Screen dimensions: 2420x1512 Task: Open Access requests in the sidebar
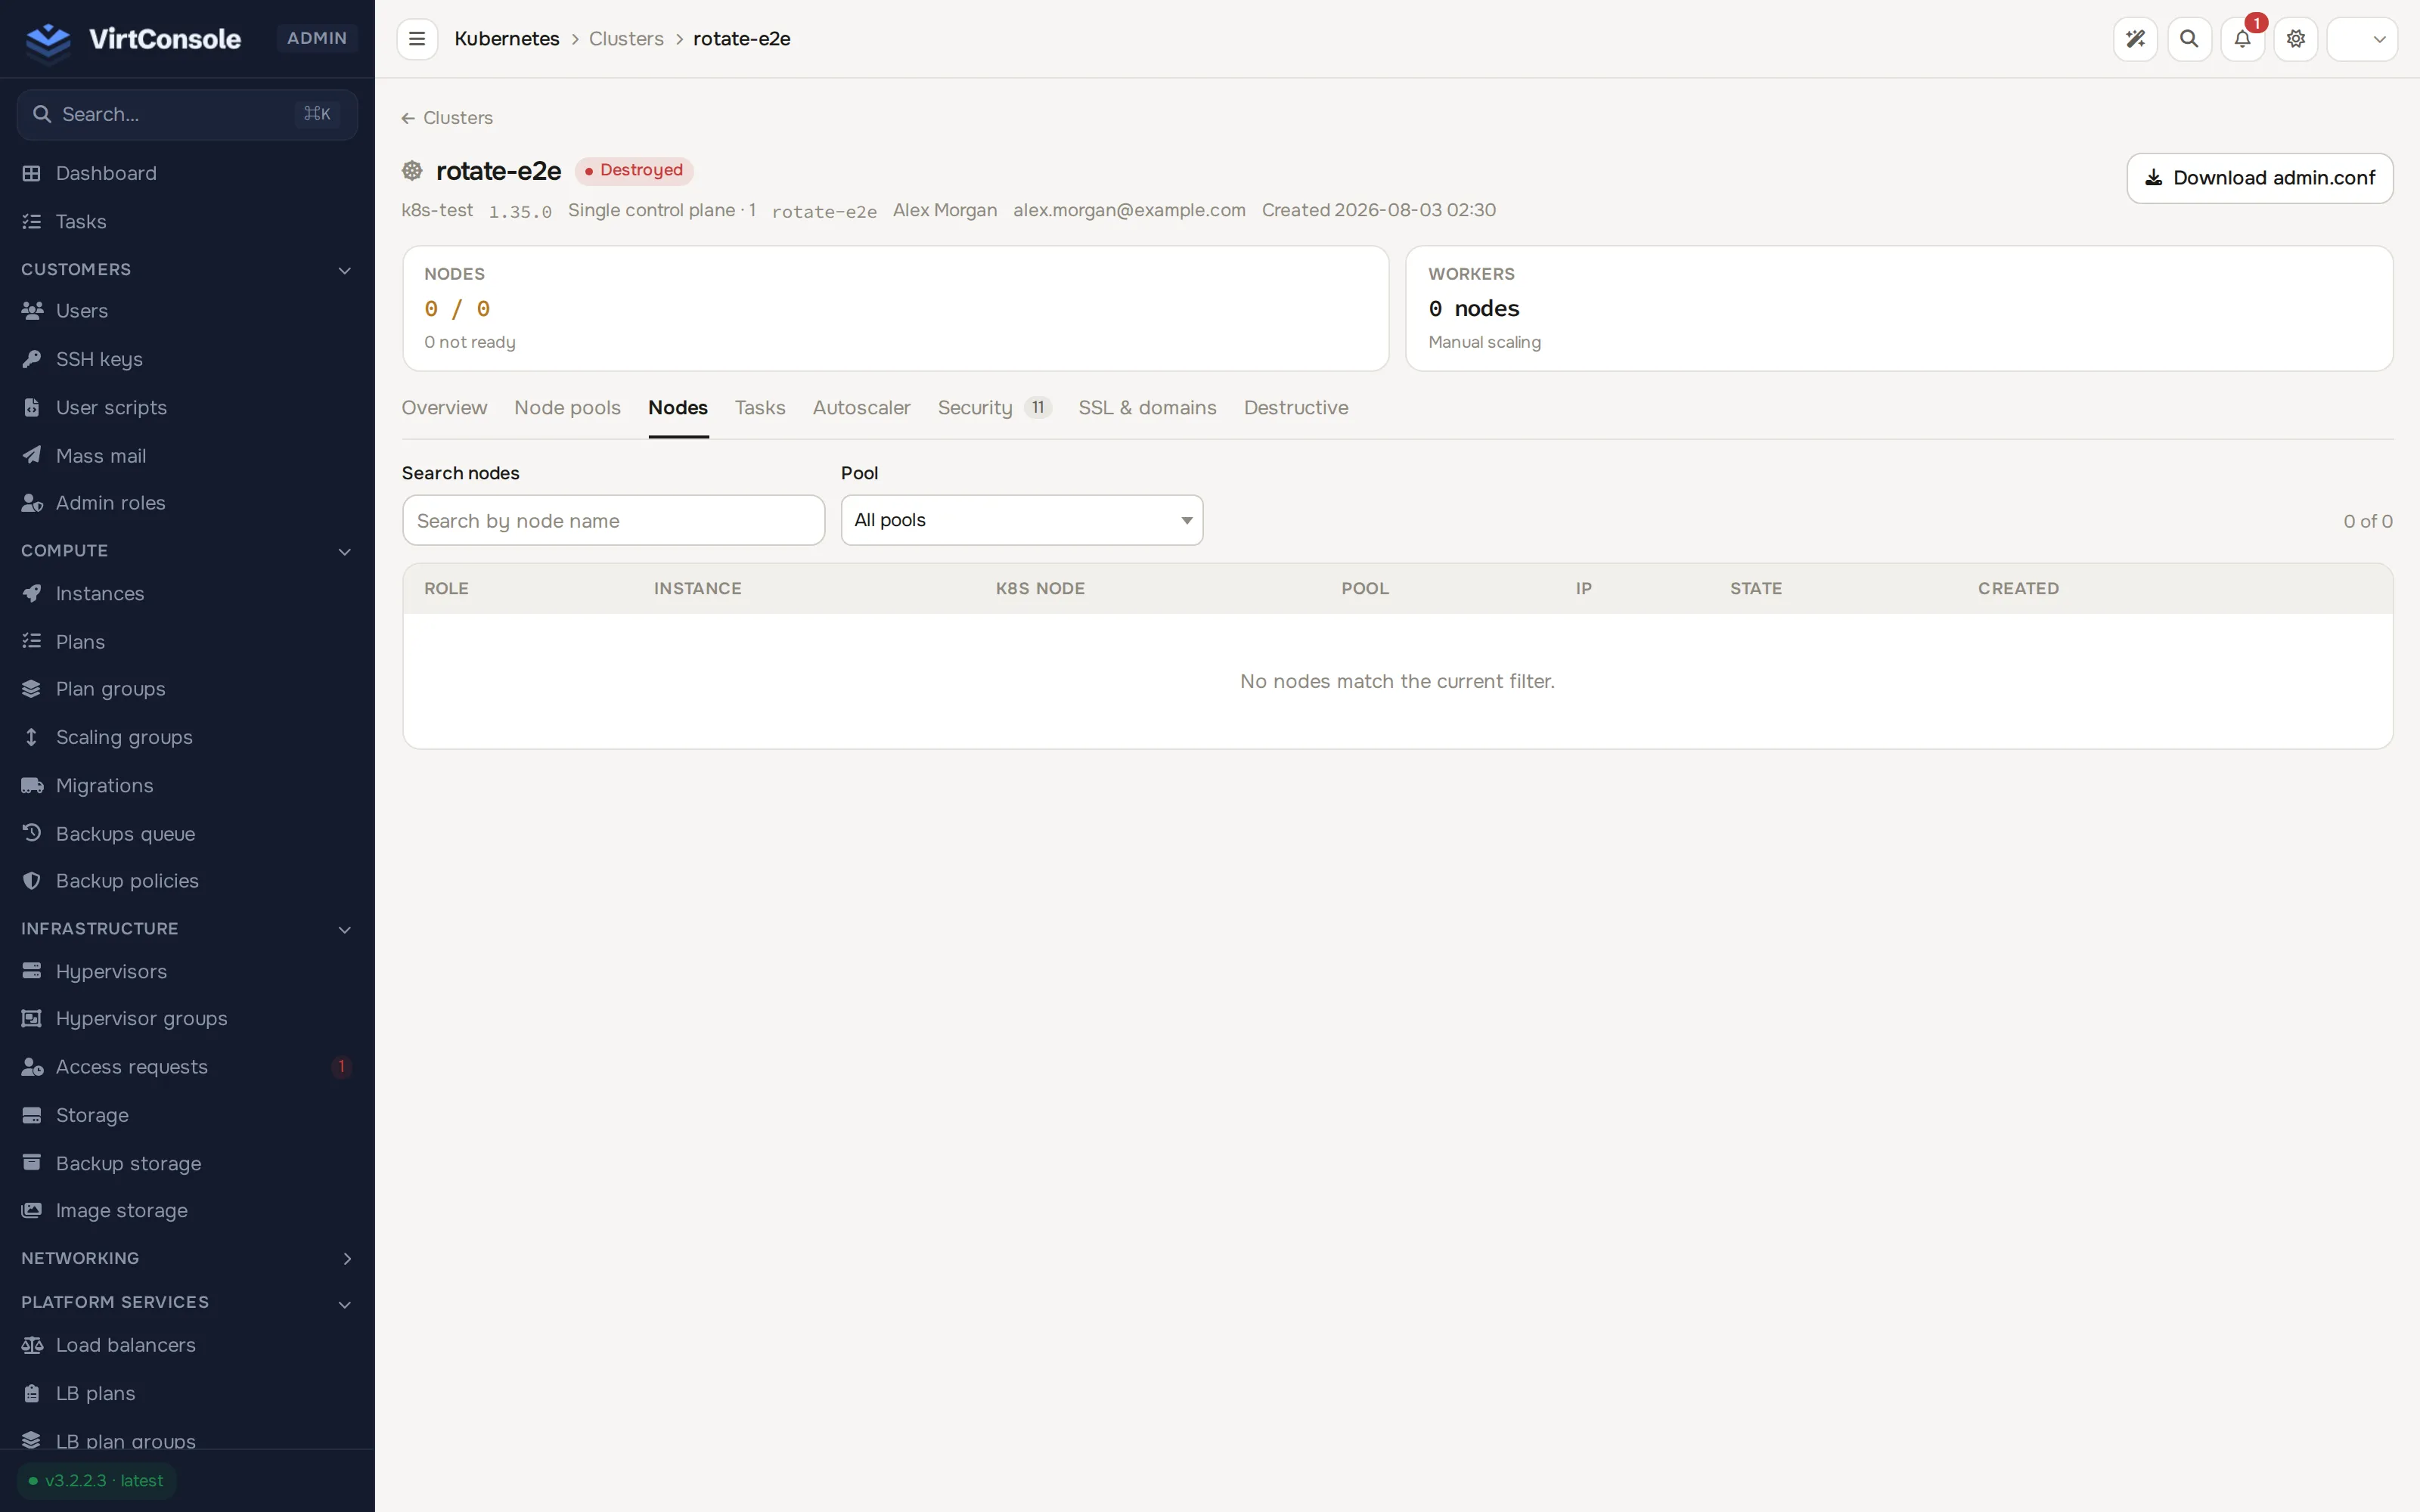click(187, 1067)
